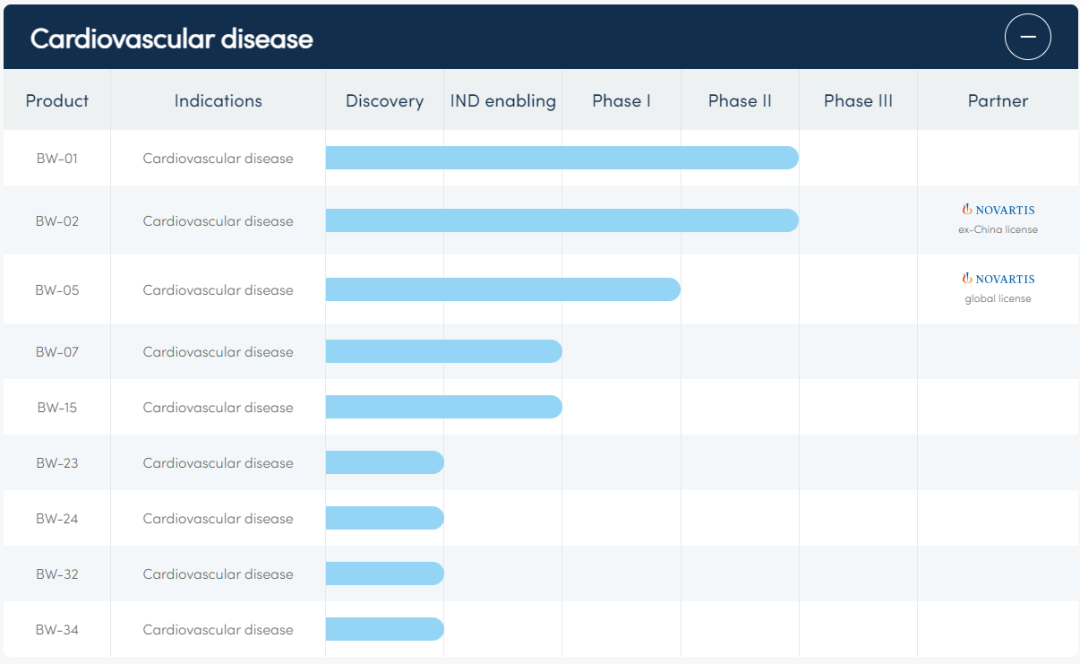Screen dimensions: 1080x664
Task: Click the BW-15 progress bar
Action: pos(443,407)
